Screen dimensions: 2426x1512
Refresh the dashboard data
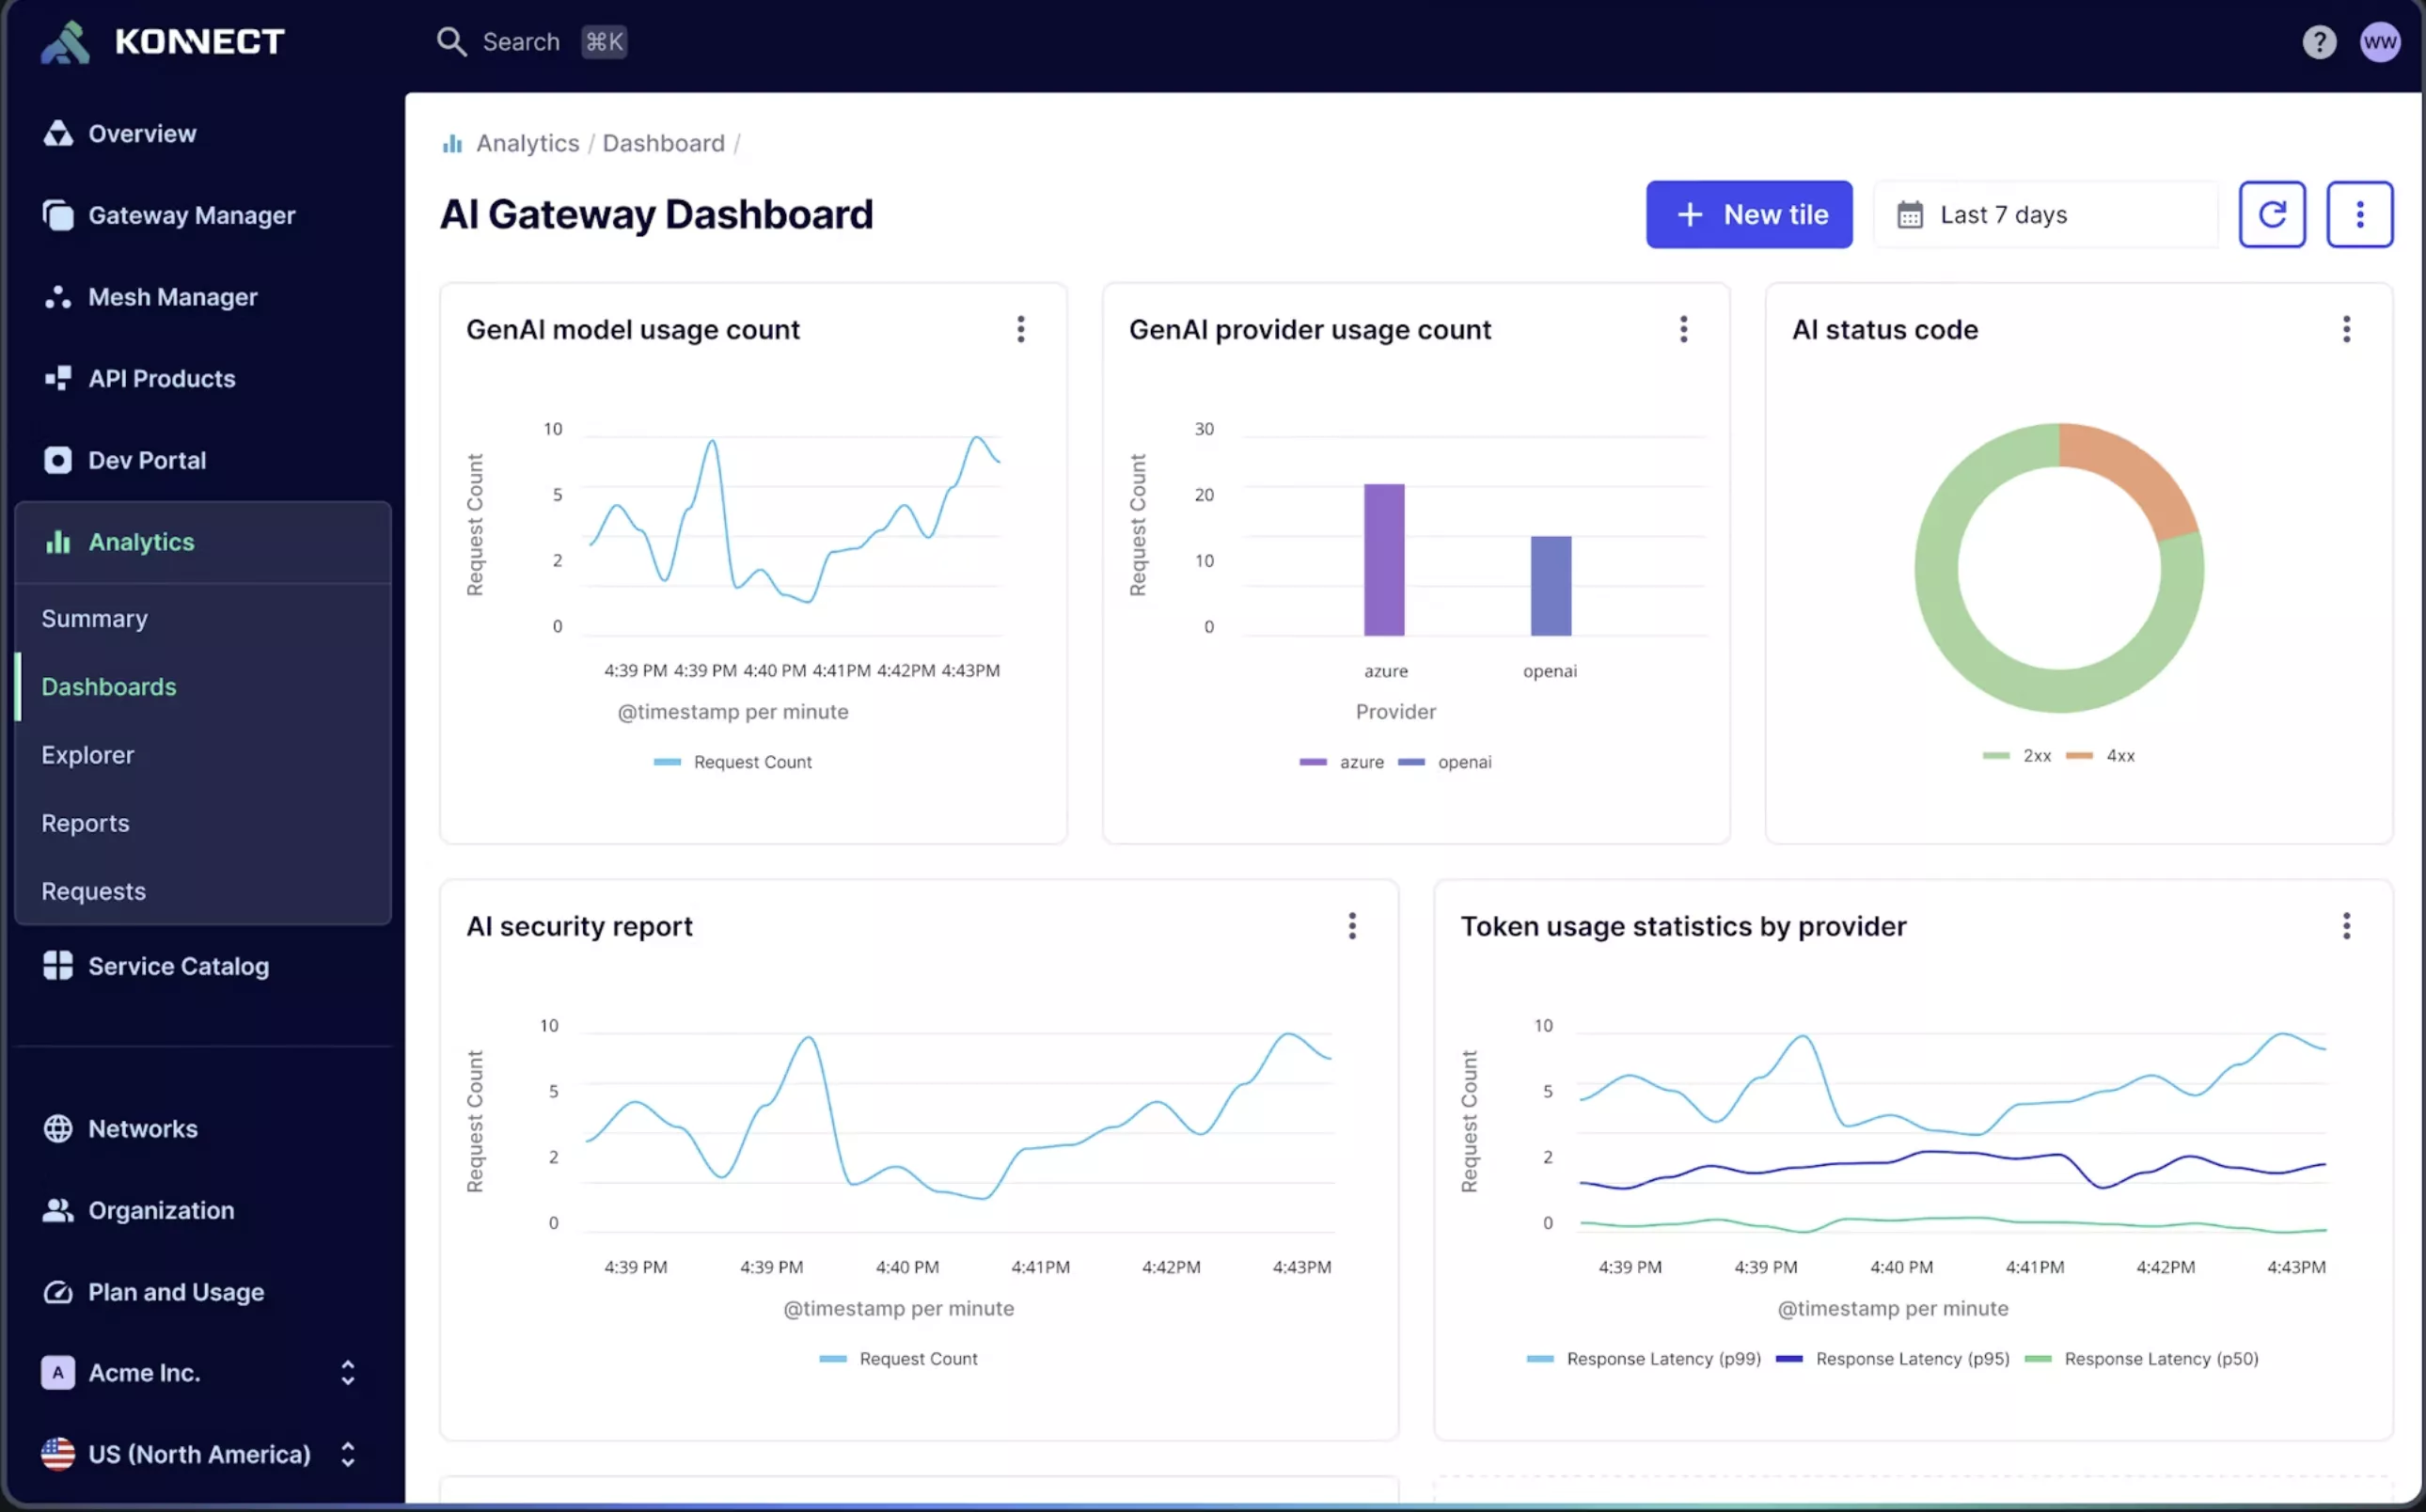pos(2272,214)
